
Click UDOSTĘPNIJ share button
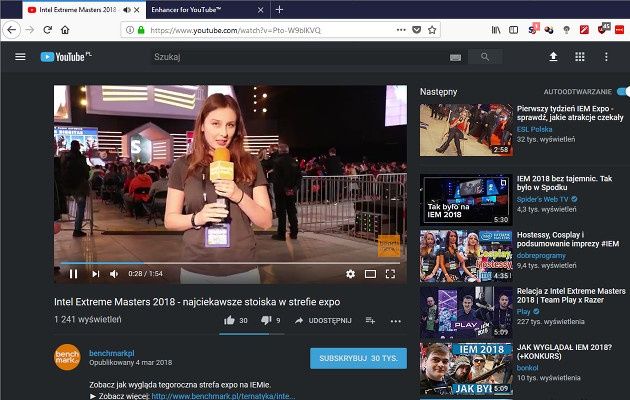pyautogui.click(x=323, y=320)
